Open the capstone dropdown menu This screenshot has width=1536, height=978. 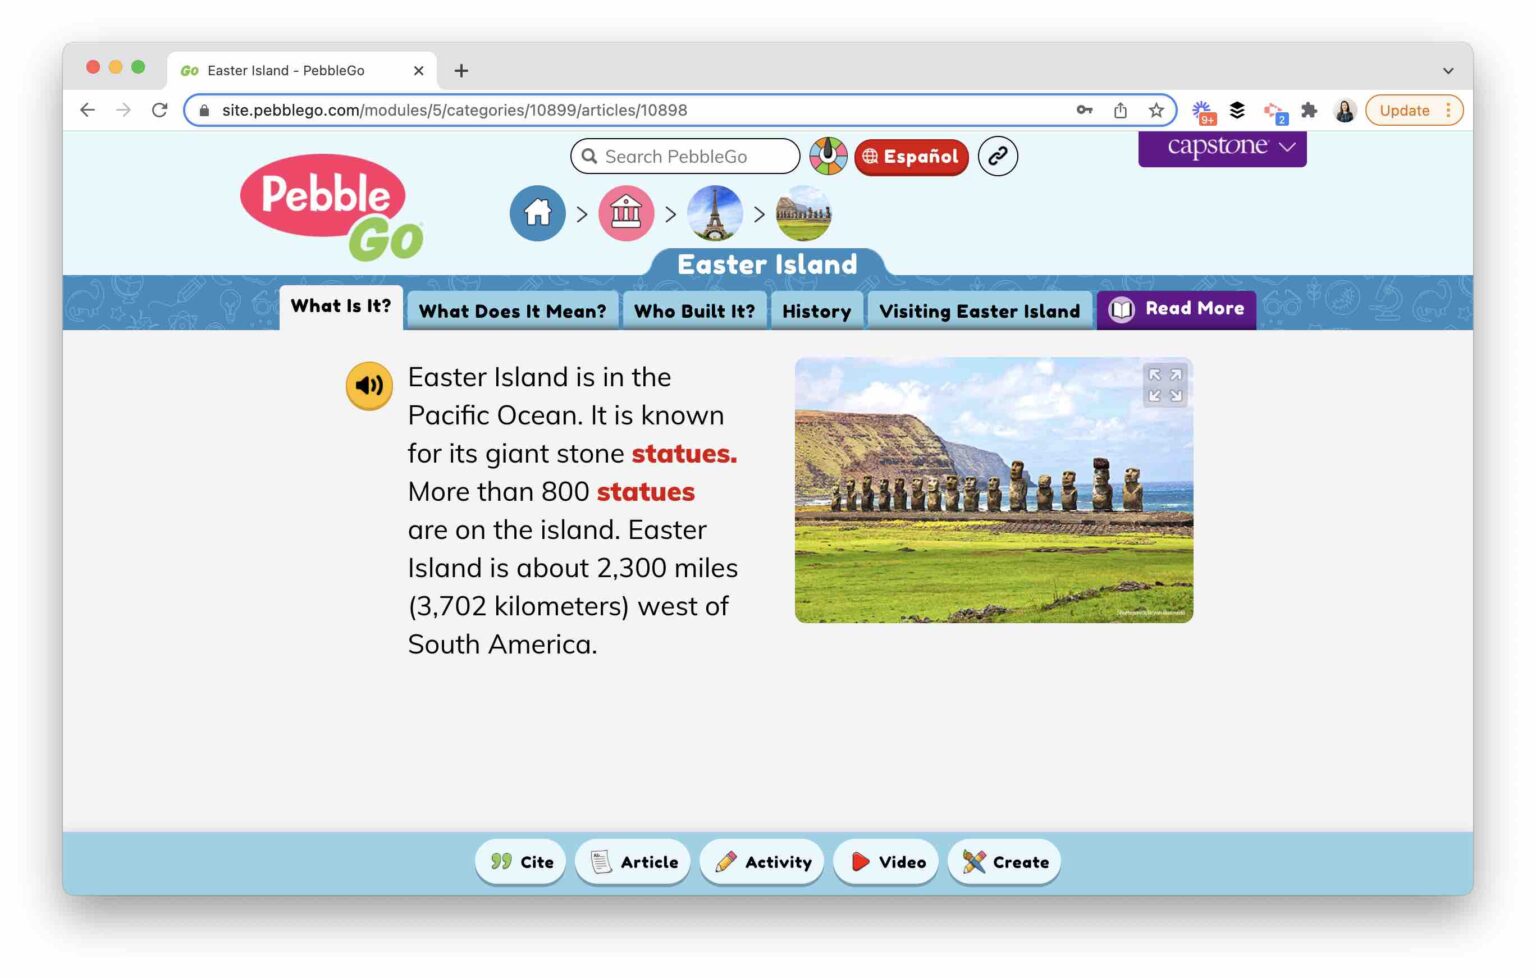1222,146
